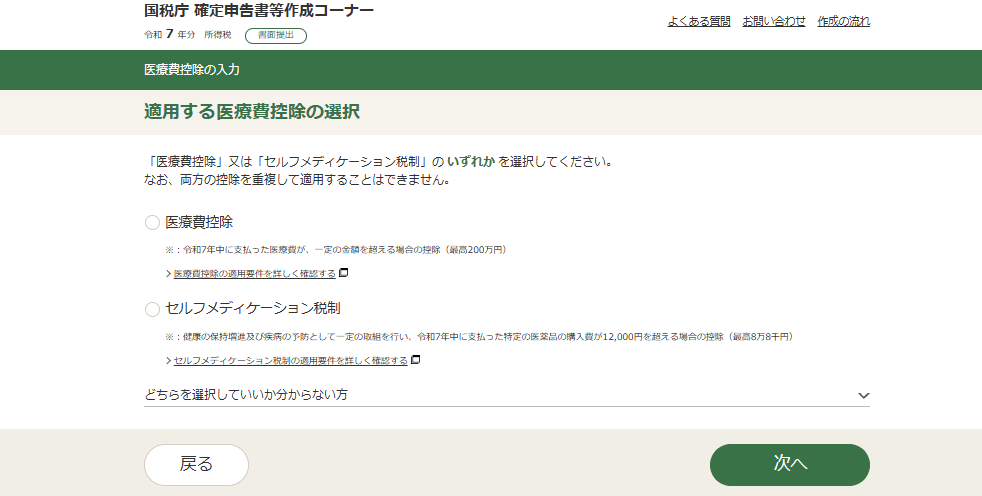This screenshot has width=982, height=496.
Task: Click the 書面提出 badge
Action: [276, 36]
